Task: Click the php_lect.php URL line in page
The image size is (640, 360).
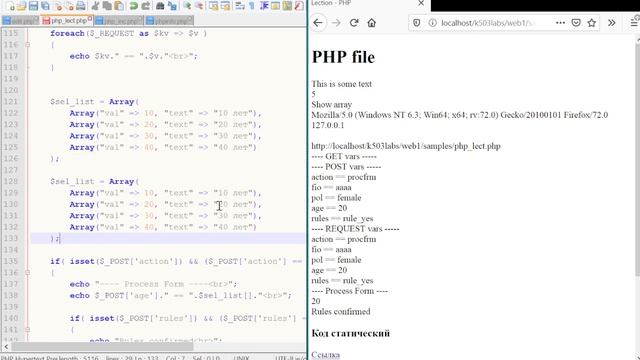Action: click(406, 146)
